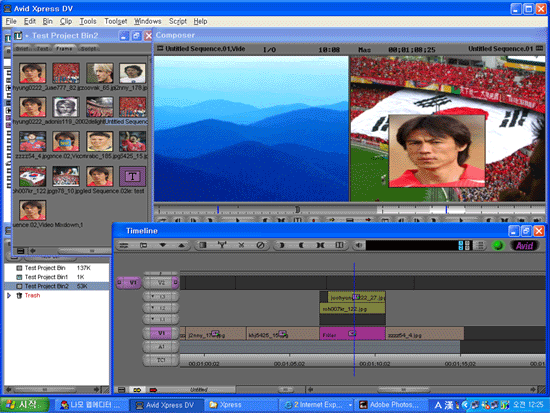
Task: Select zzzz54_4.jpg clip in timeline
Action: click(425, 334)
